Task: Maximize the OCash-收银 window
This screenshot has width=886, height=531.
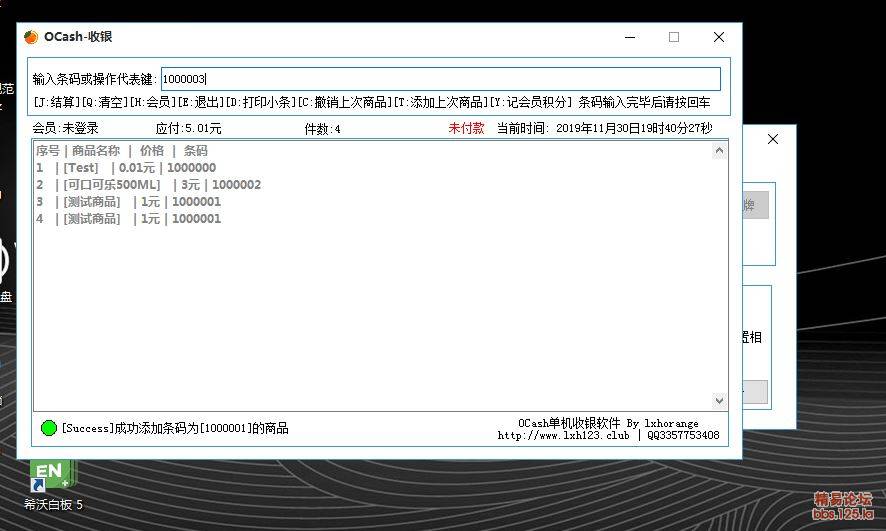Action: [674, 37]
